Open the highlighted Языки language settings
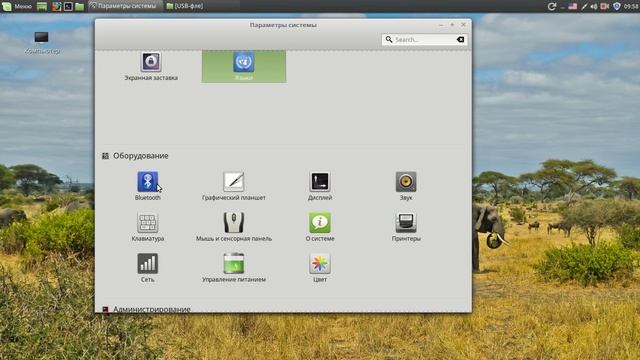 tap(244, 66)
